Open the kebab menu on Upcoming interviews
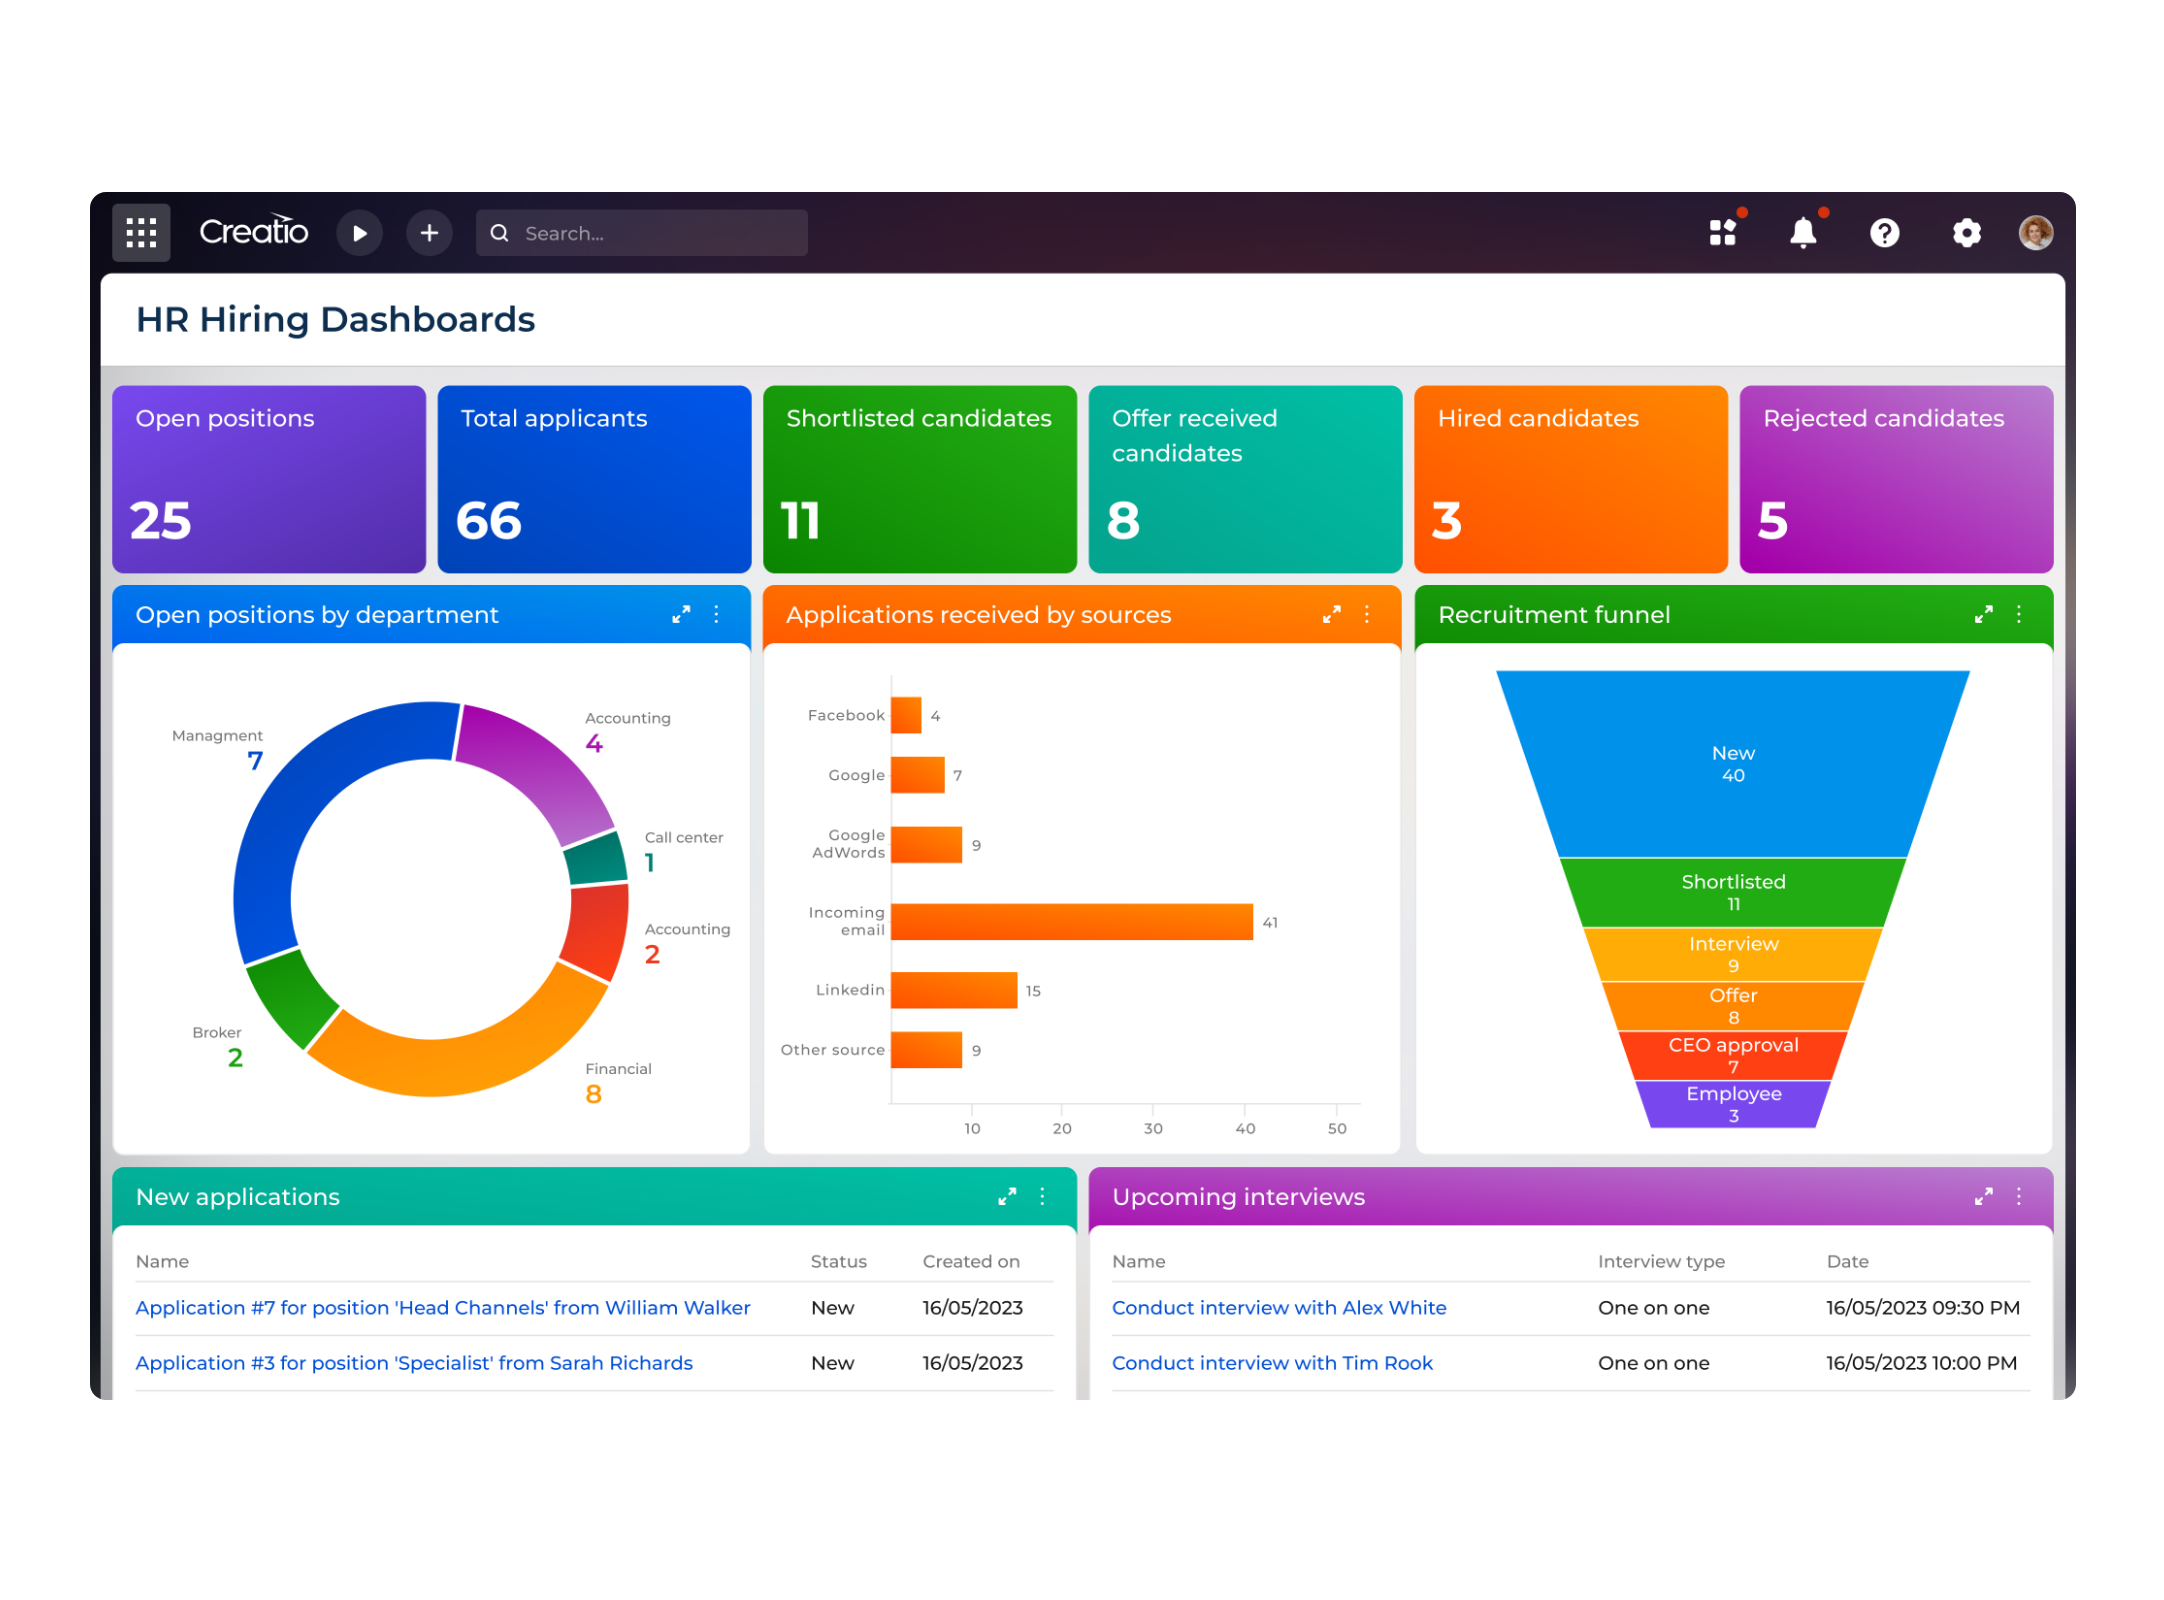Viewport: 2164px width, 1600px height. click(2018, 1196)
